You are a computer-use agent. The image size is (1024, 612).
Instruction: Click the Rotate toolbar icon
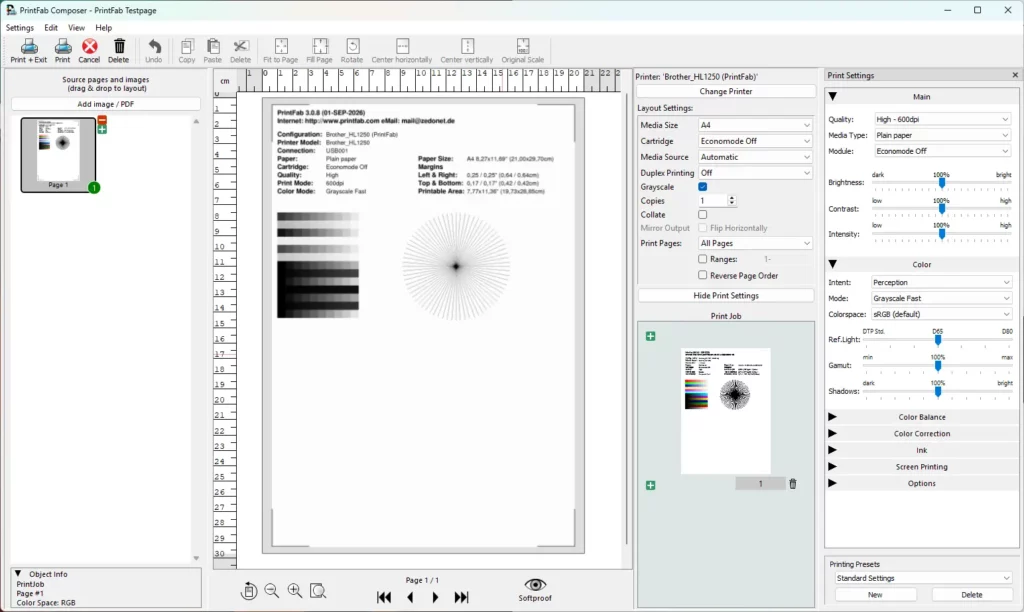(x=352, y=46)
